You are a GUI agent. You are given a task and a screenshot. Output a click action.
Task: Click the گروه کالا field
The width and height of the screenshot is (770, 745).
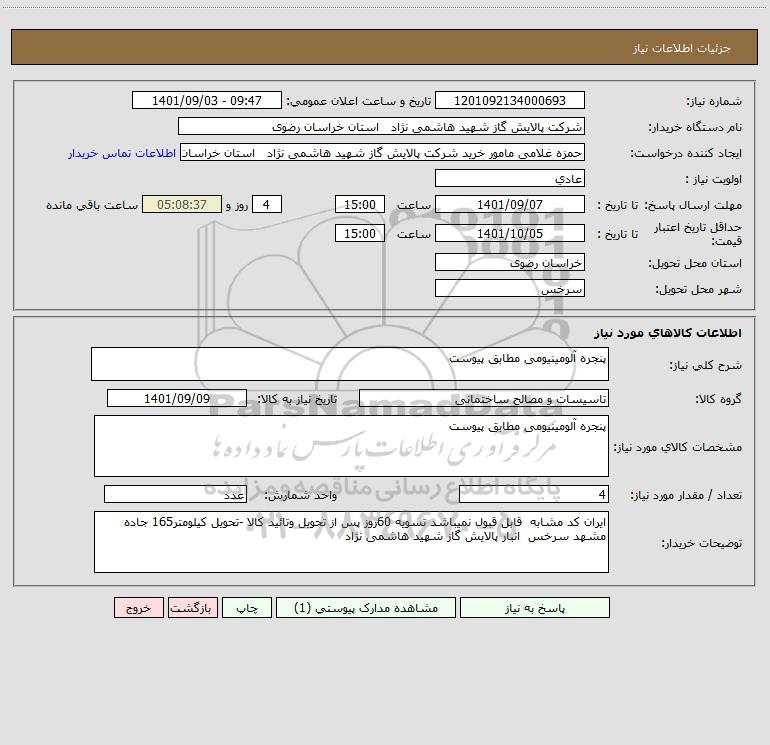(x=484, y=398)
